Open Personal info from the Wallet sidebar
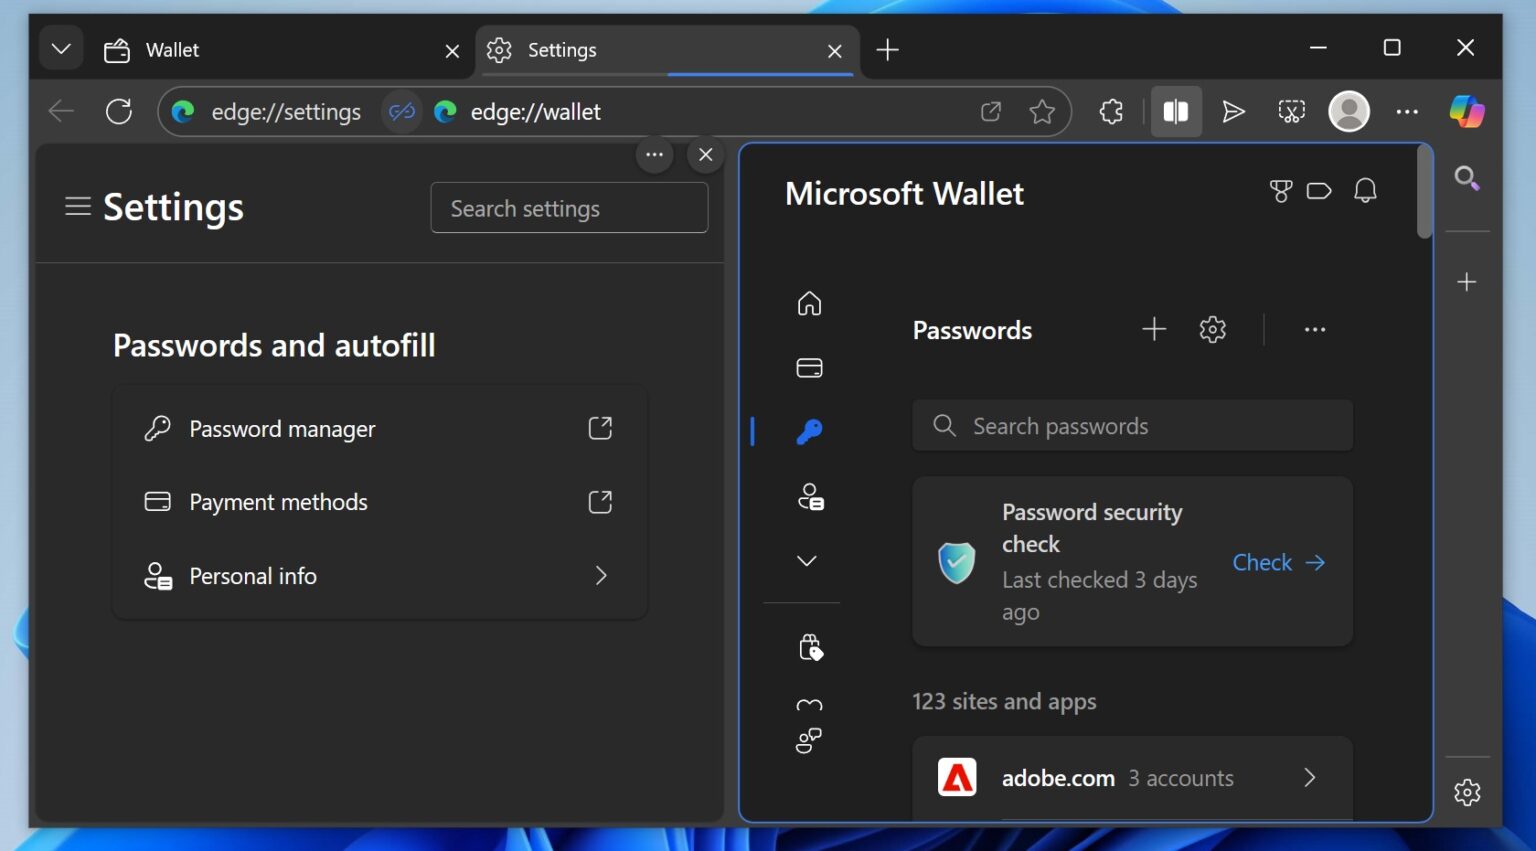1536x851 pixels. point(808,496)
